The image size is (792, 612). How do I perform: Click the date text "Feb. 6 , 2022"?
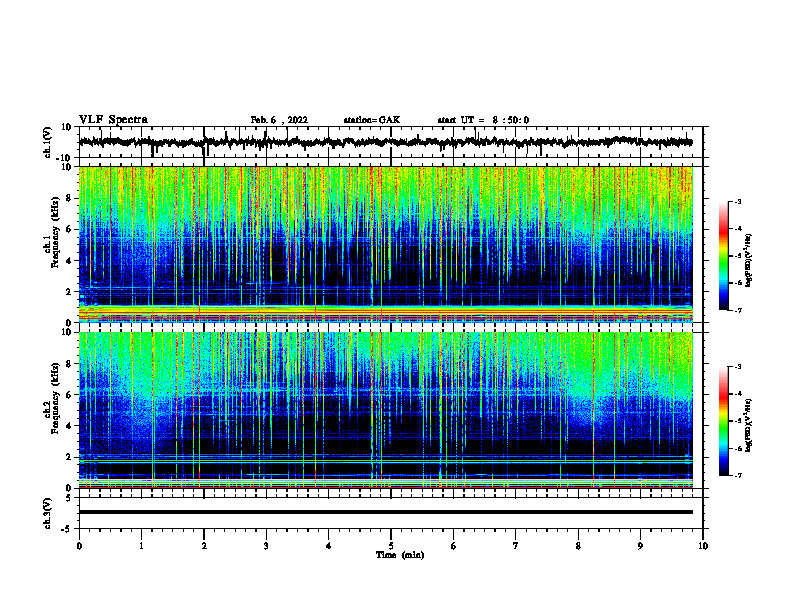(279, 120)
